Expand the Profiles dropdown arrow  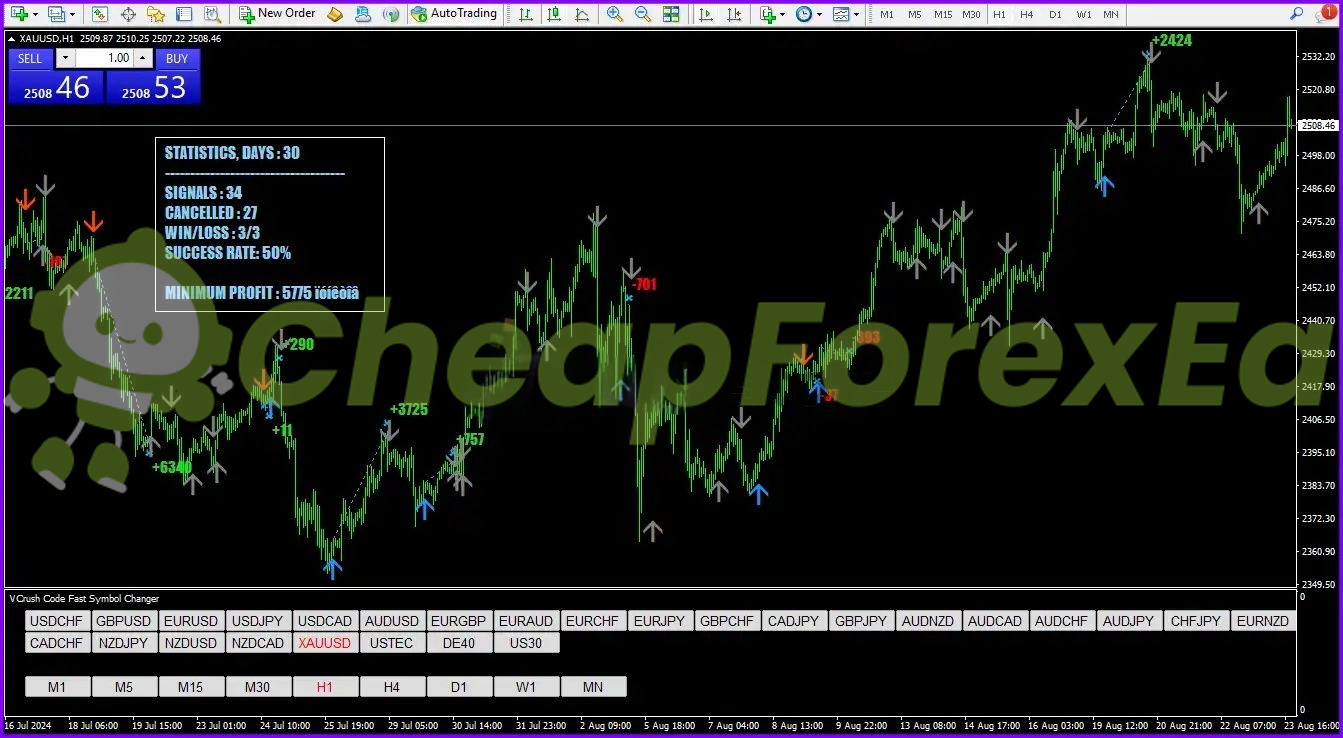[x=73, y=14]
